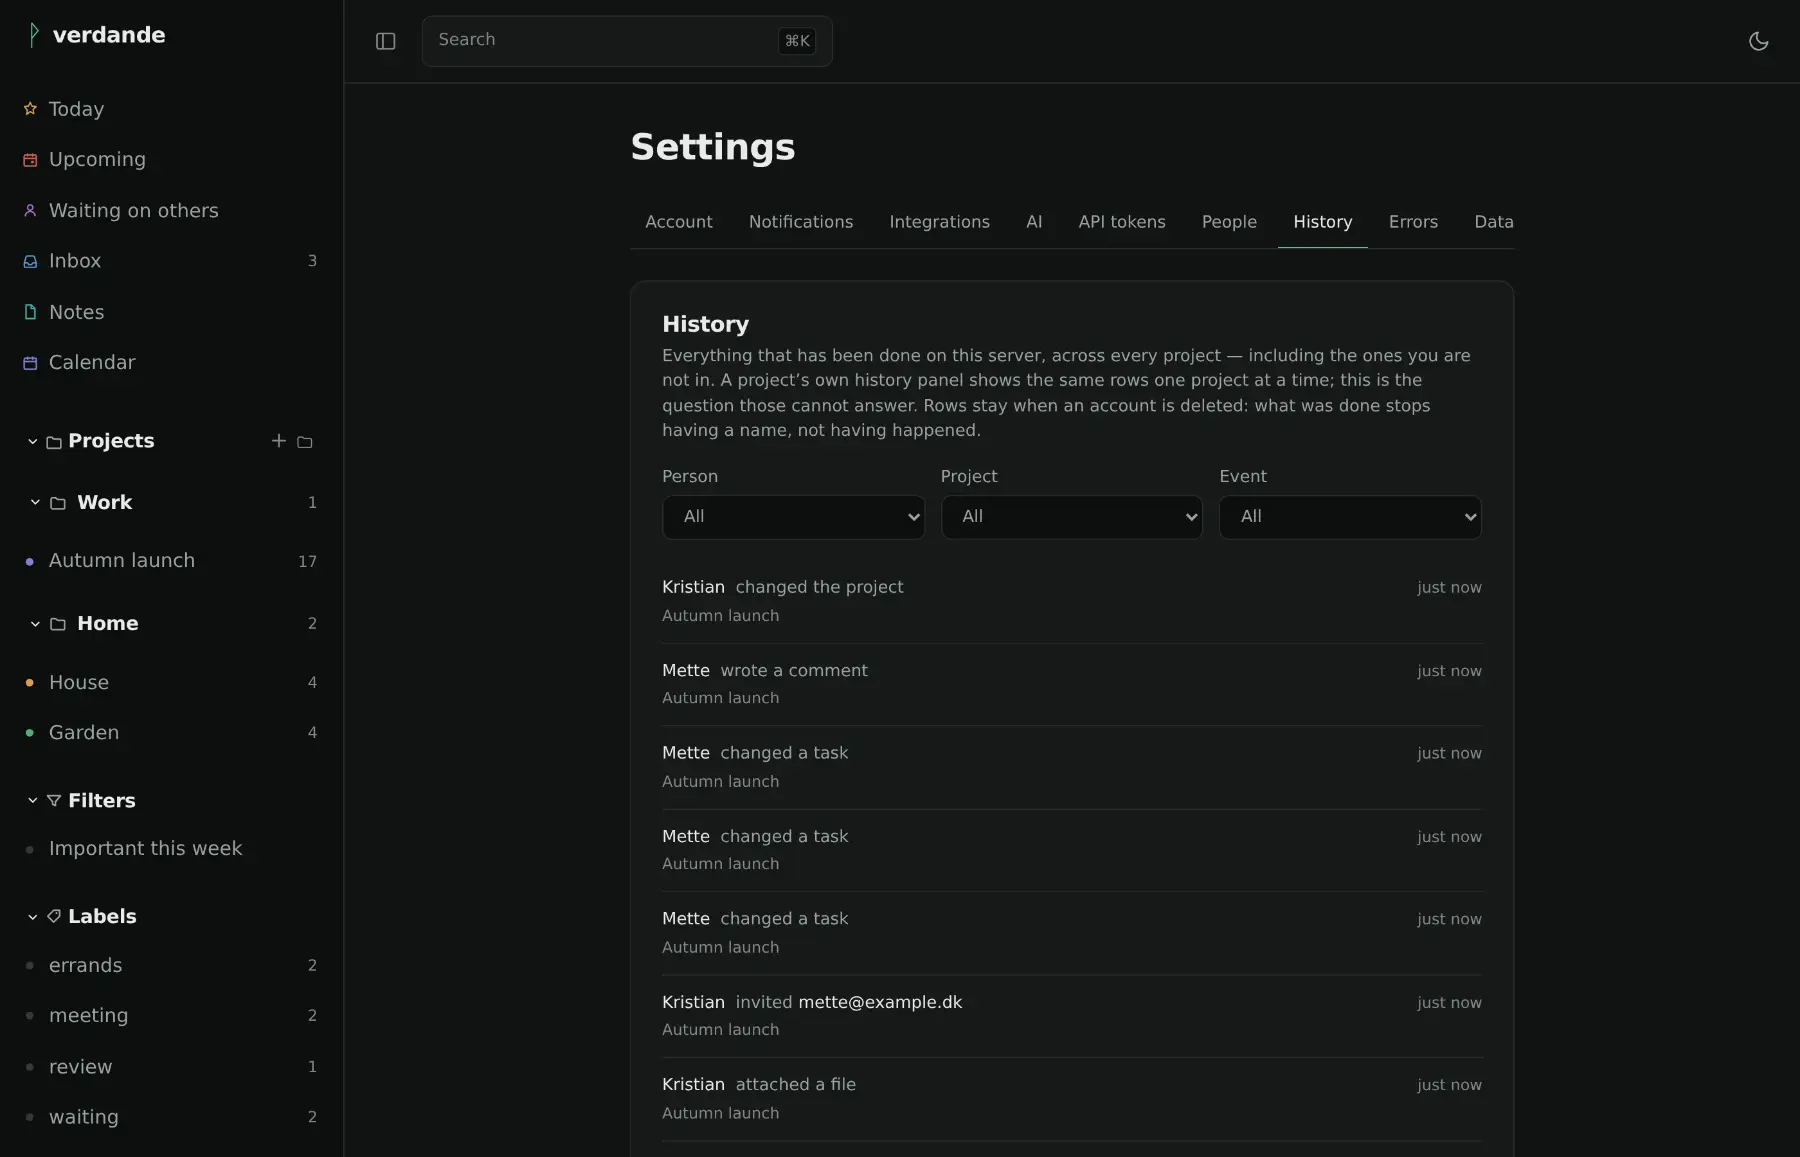The image size is (1800, 1157).
Task: Click the Projects folder icon
Action: click(x=54, y=442)
